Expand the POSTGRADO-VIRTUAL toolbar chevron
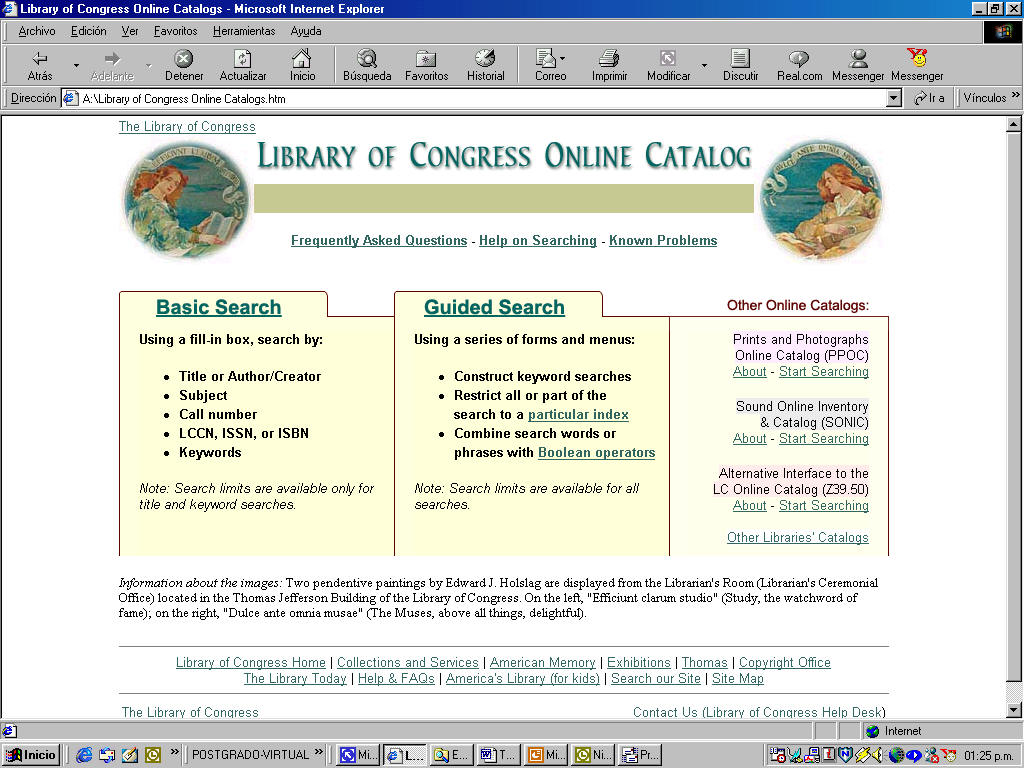 (318, 752)
